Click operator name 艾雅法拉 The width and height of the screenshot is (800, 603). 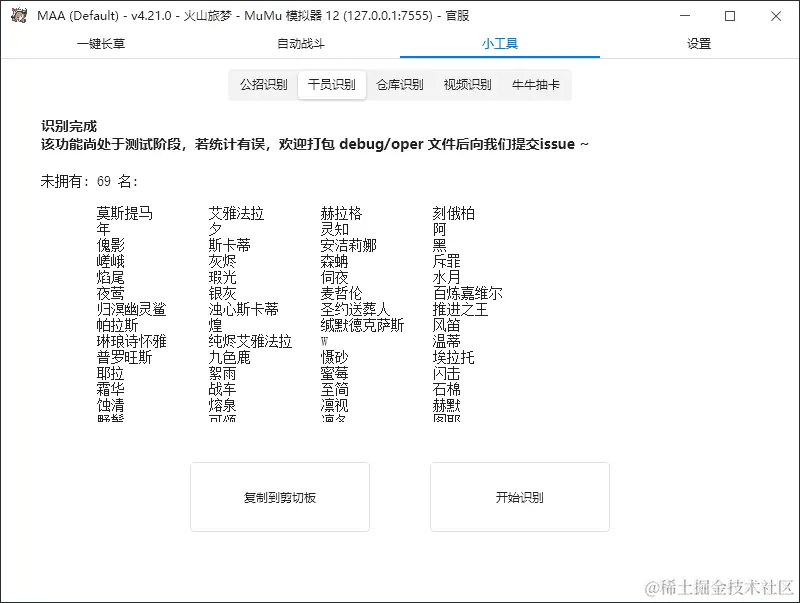(x=236, y=213)
